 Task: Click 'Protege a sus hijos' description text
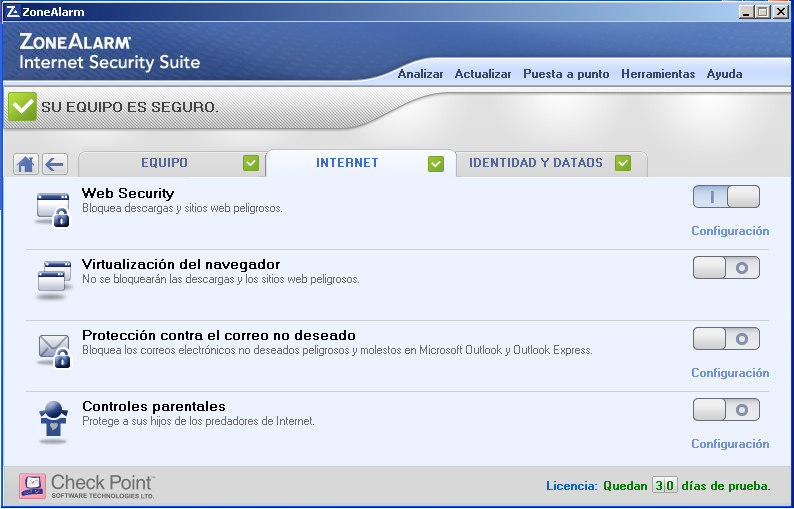198,421
